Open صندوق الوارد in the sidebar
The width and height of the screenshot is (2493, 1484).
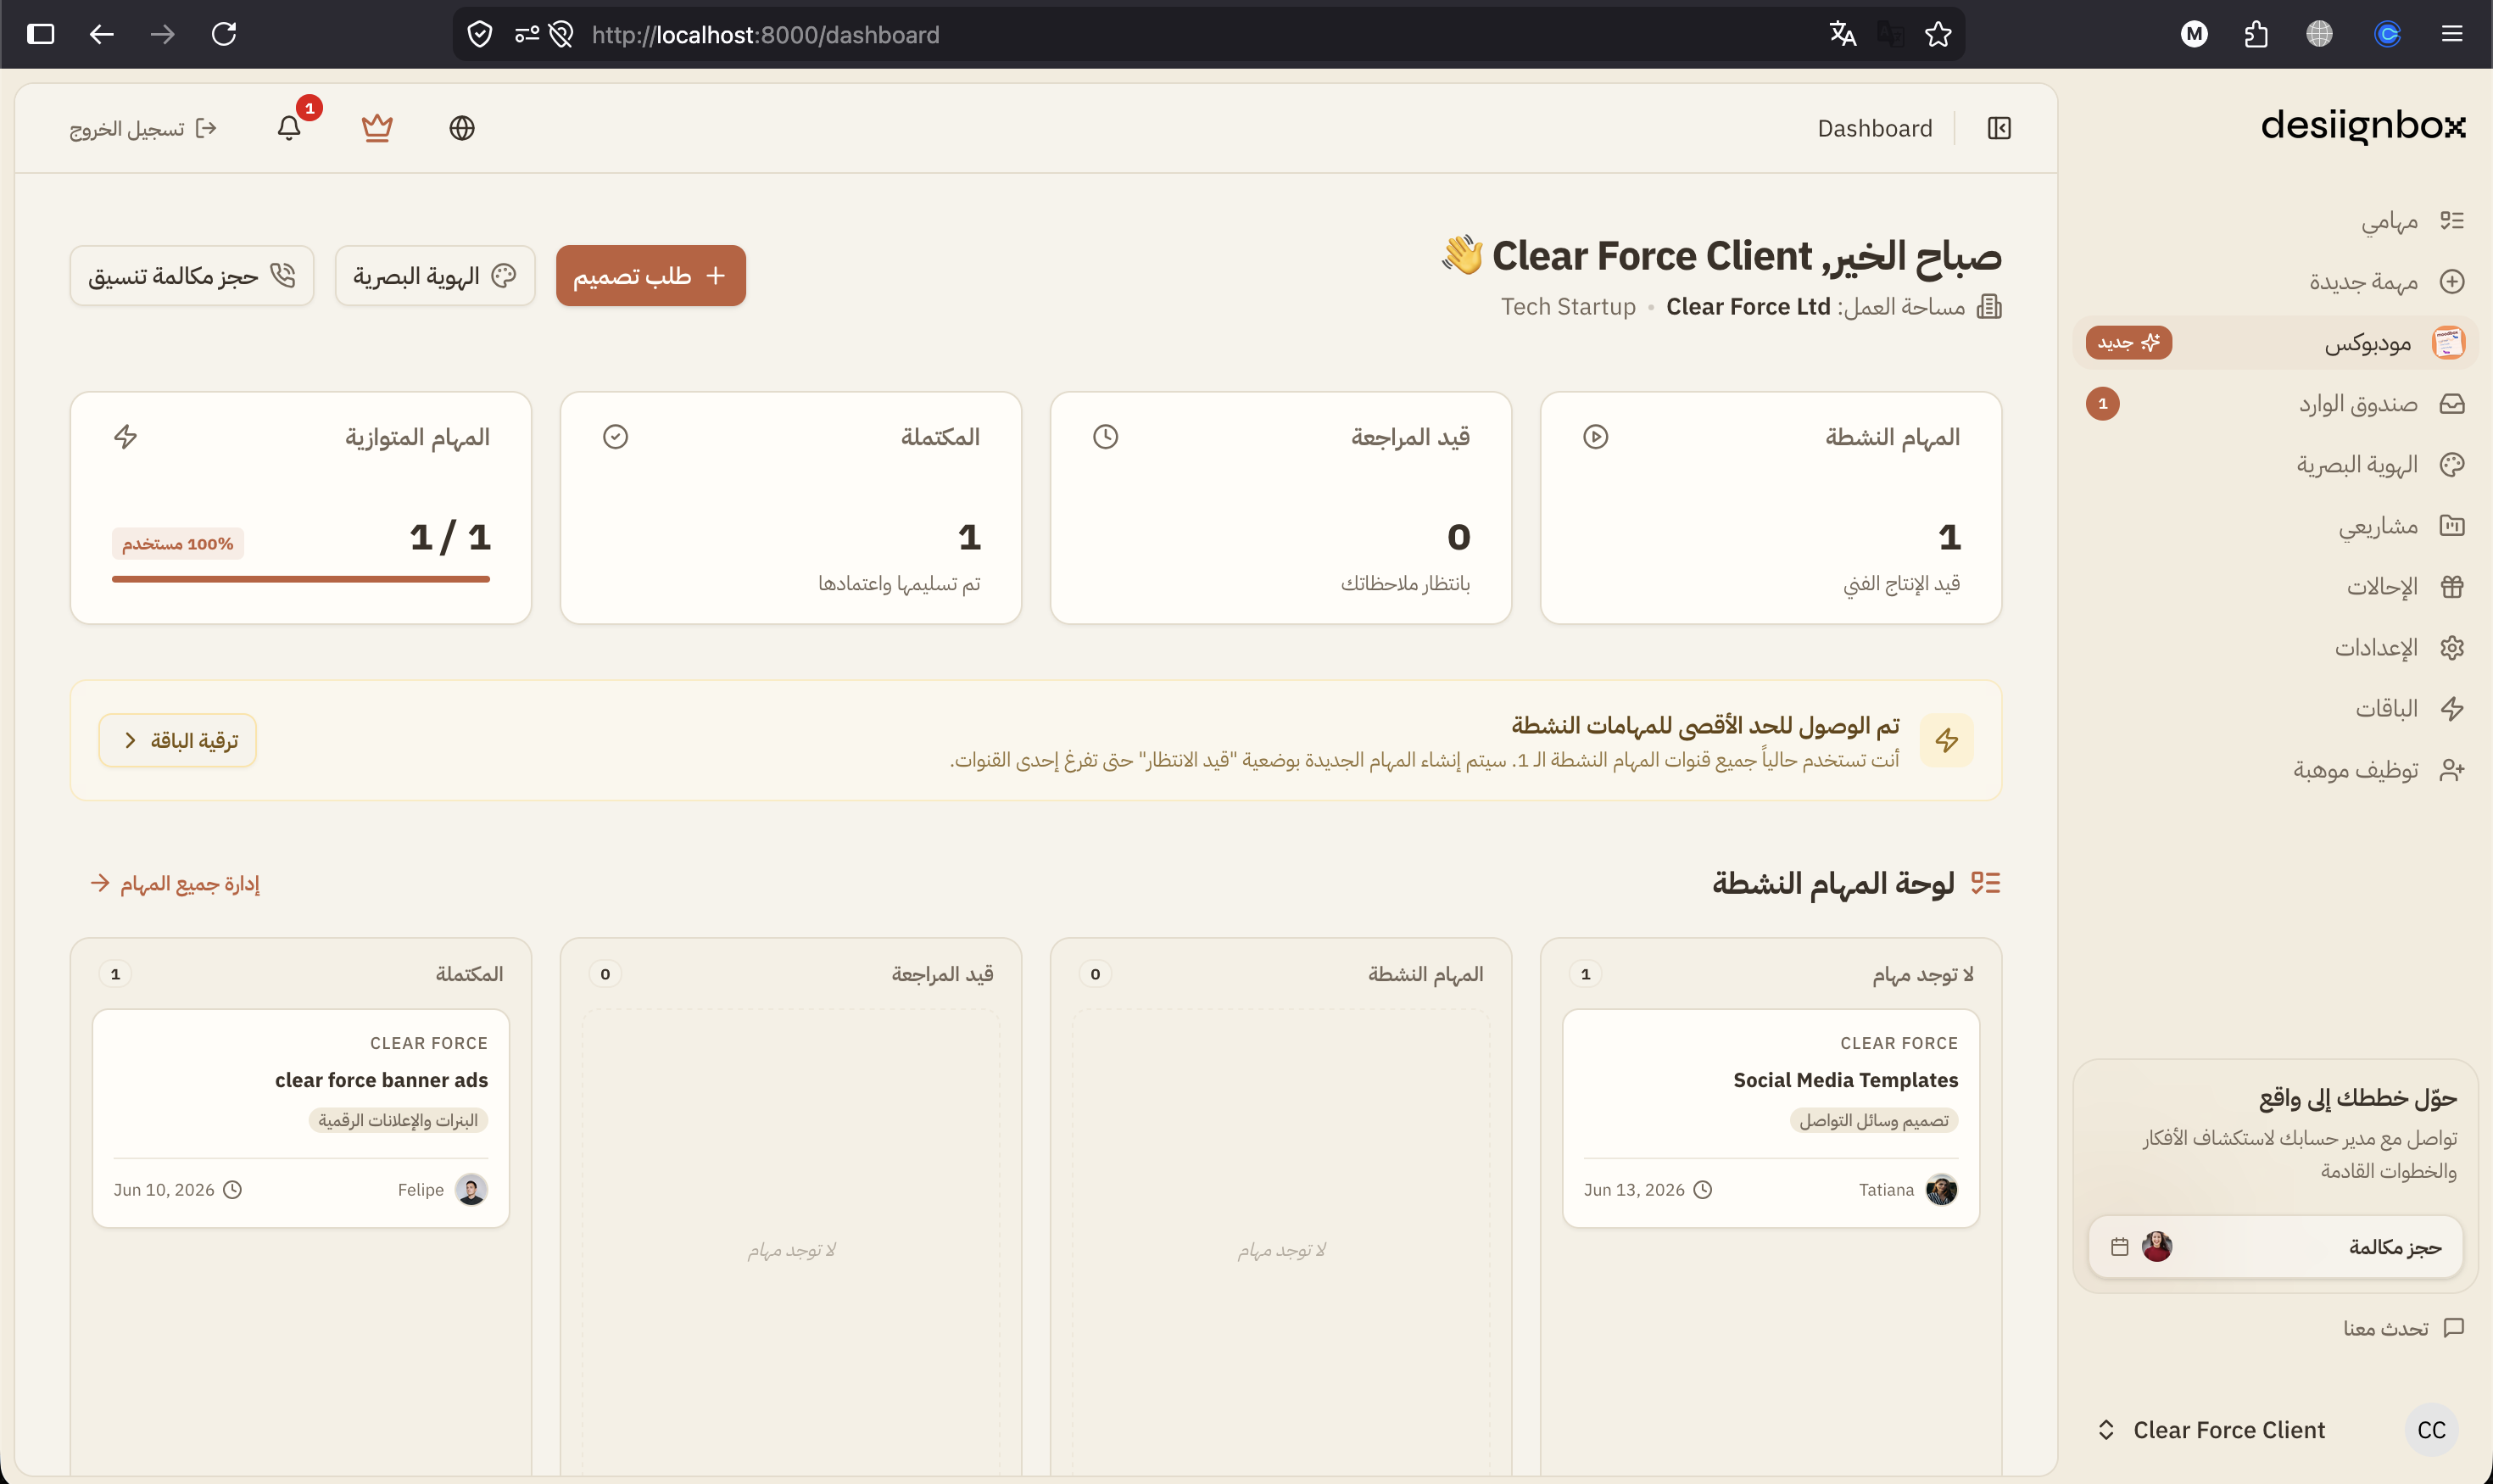click(x=2275, y=404)
